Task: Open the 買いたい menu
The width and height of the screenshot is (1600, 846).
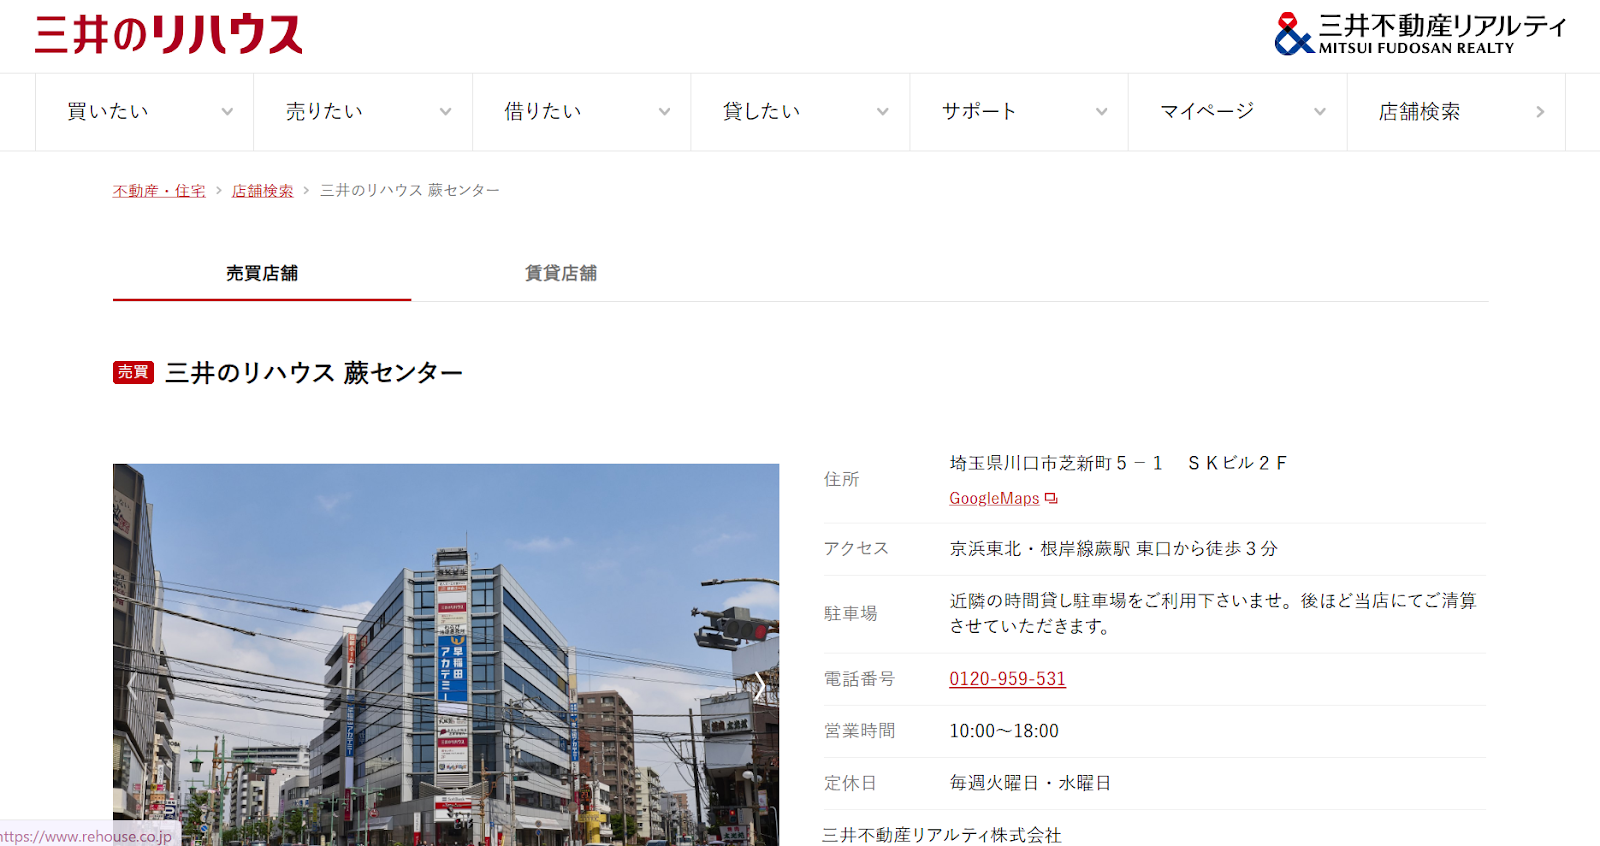Action: pos(144,112)
